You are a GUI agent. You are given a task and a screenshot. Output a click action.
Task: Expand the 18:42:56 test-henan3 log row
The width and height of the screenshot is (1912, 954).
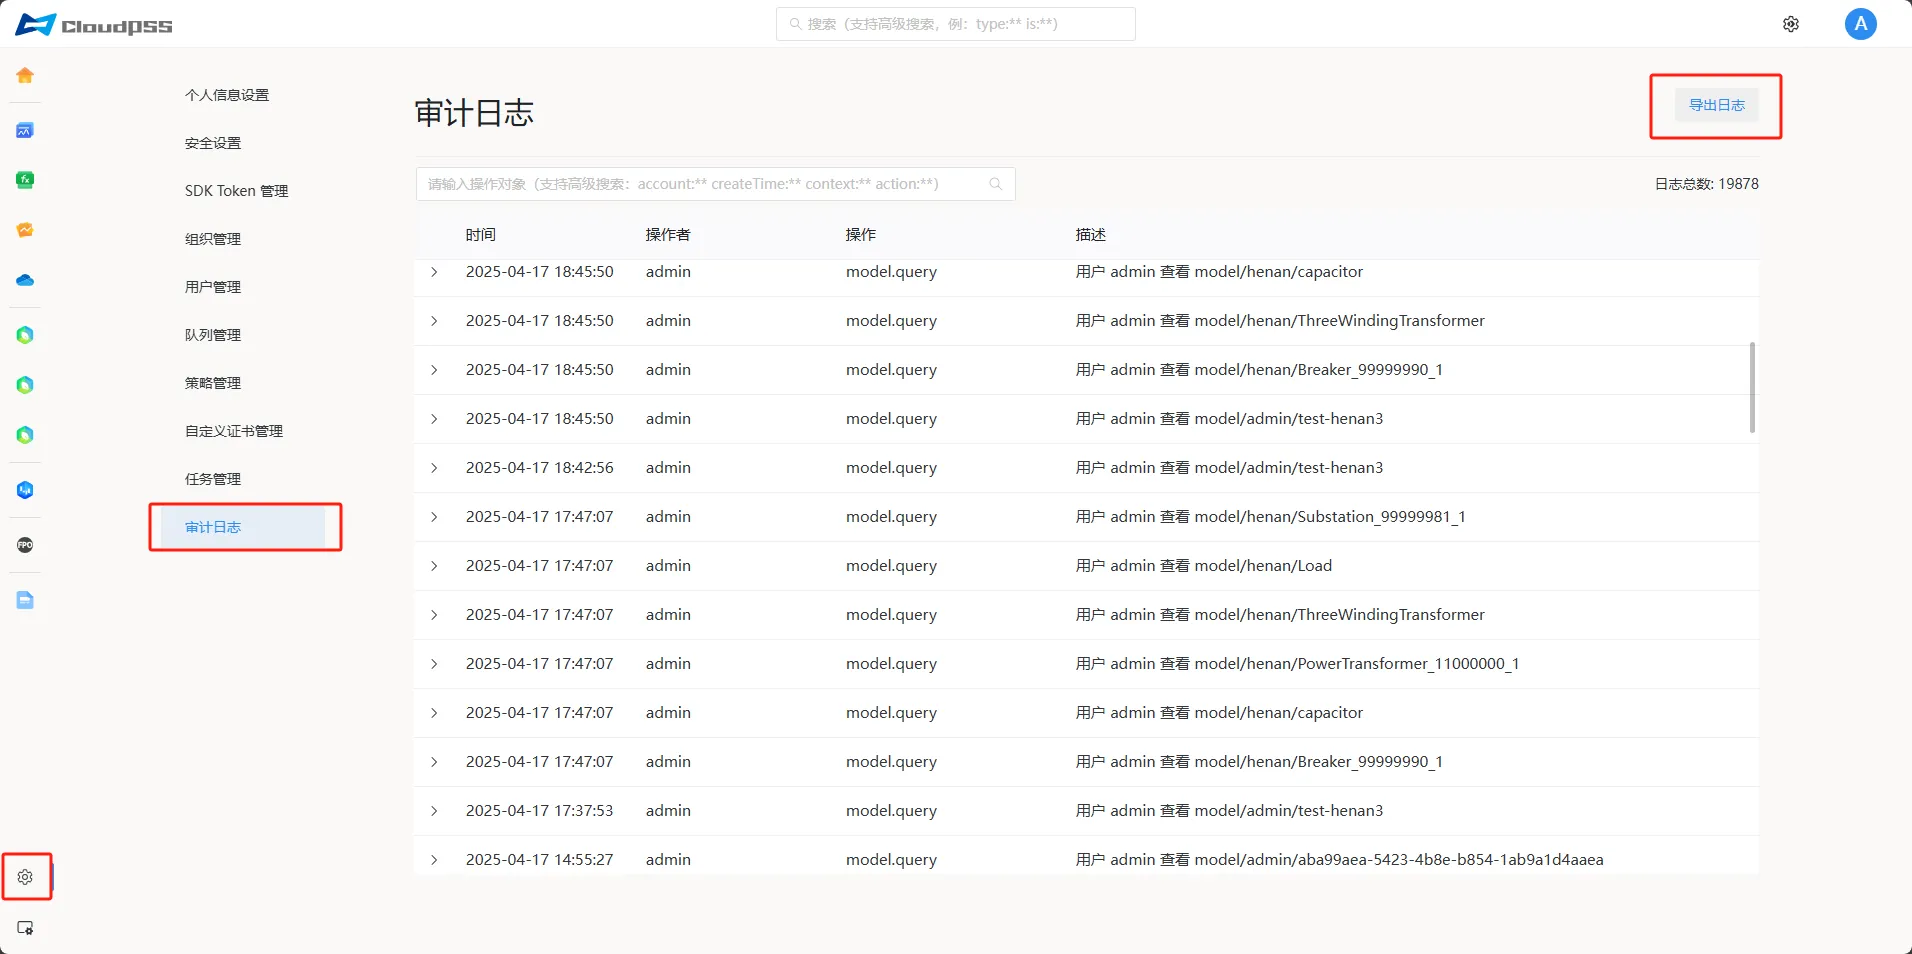[434, 468]
